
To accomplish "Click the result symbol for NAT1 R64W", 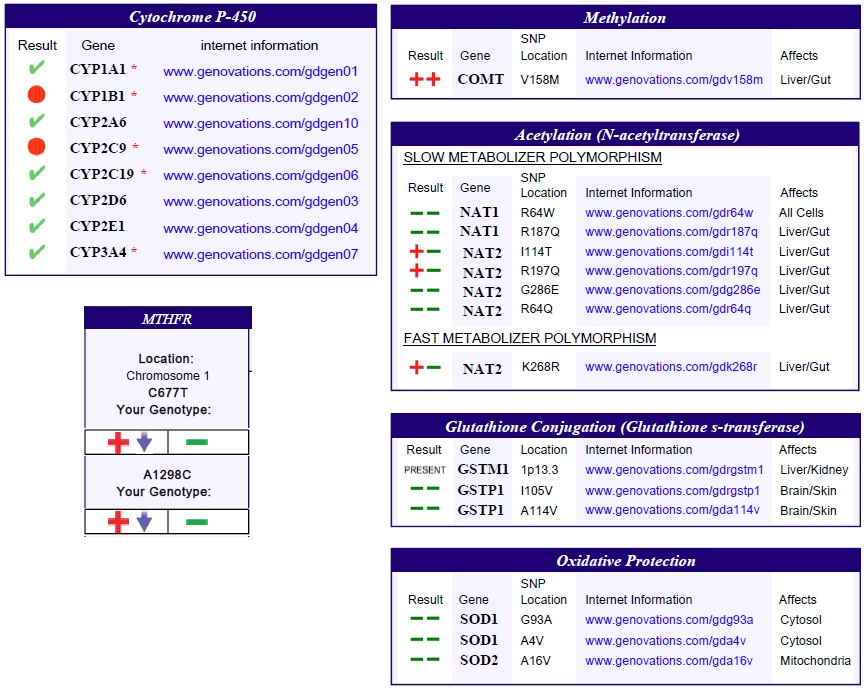I will pyautogui.click(x=425, y=213).
